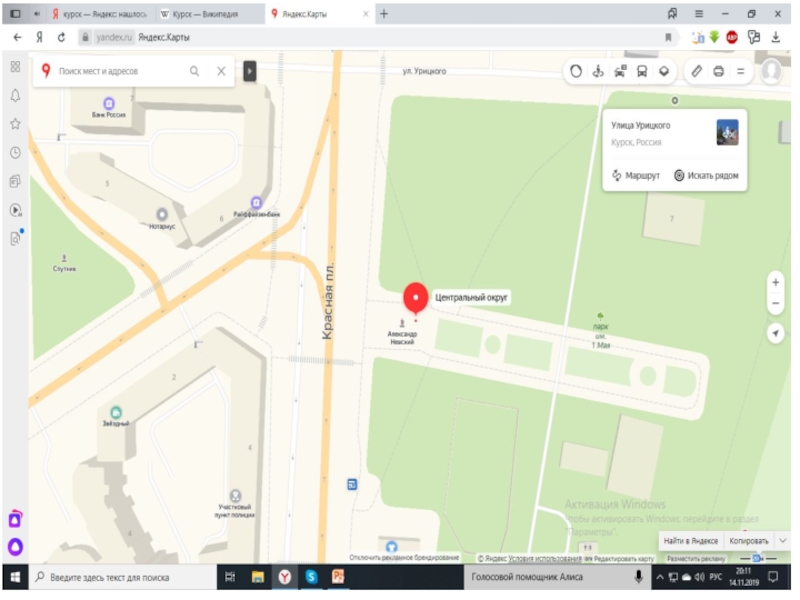Image resolution: width=800 pixels, height=600 pixels.
Task: Switch to Курск — Википедия tab
Action: pyautogui.click(x=205, y=14)
